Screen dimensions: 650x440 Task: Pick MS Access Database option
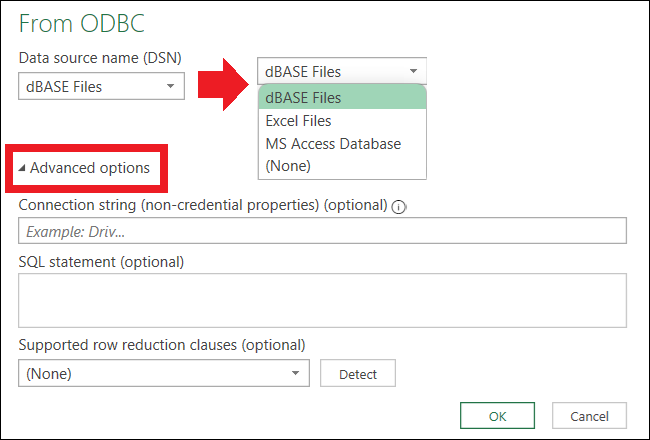pyautogui.click(x=342, y=143)
